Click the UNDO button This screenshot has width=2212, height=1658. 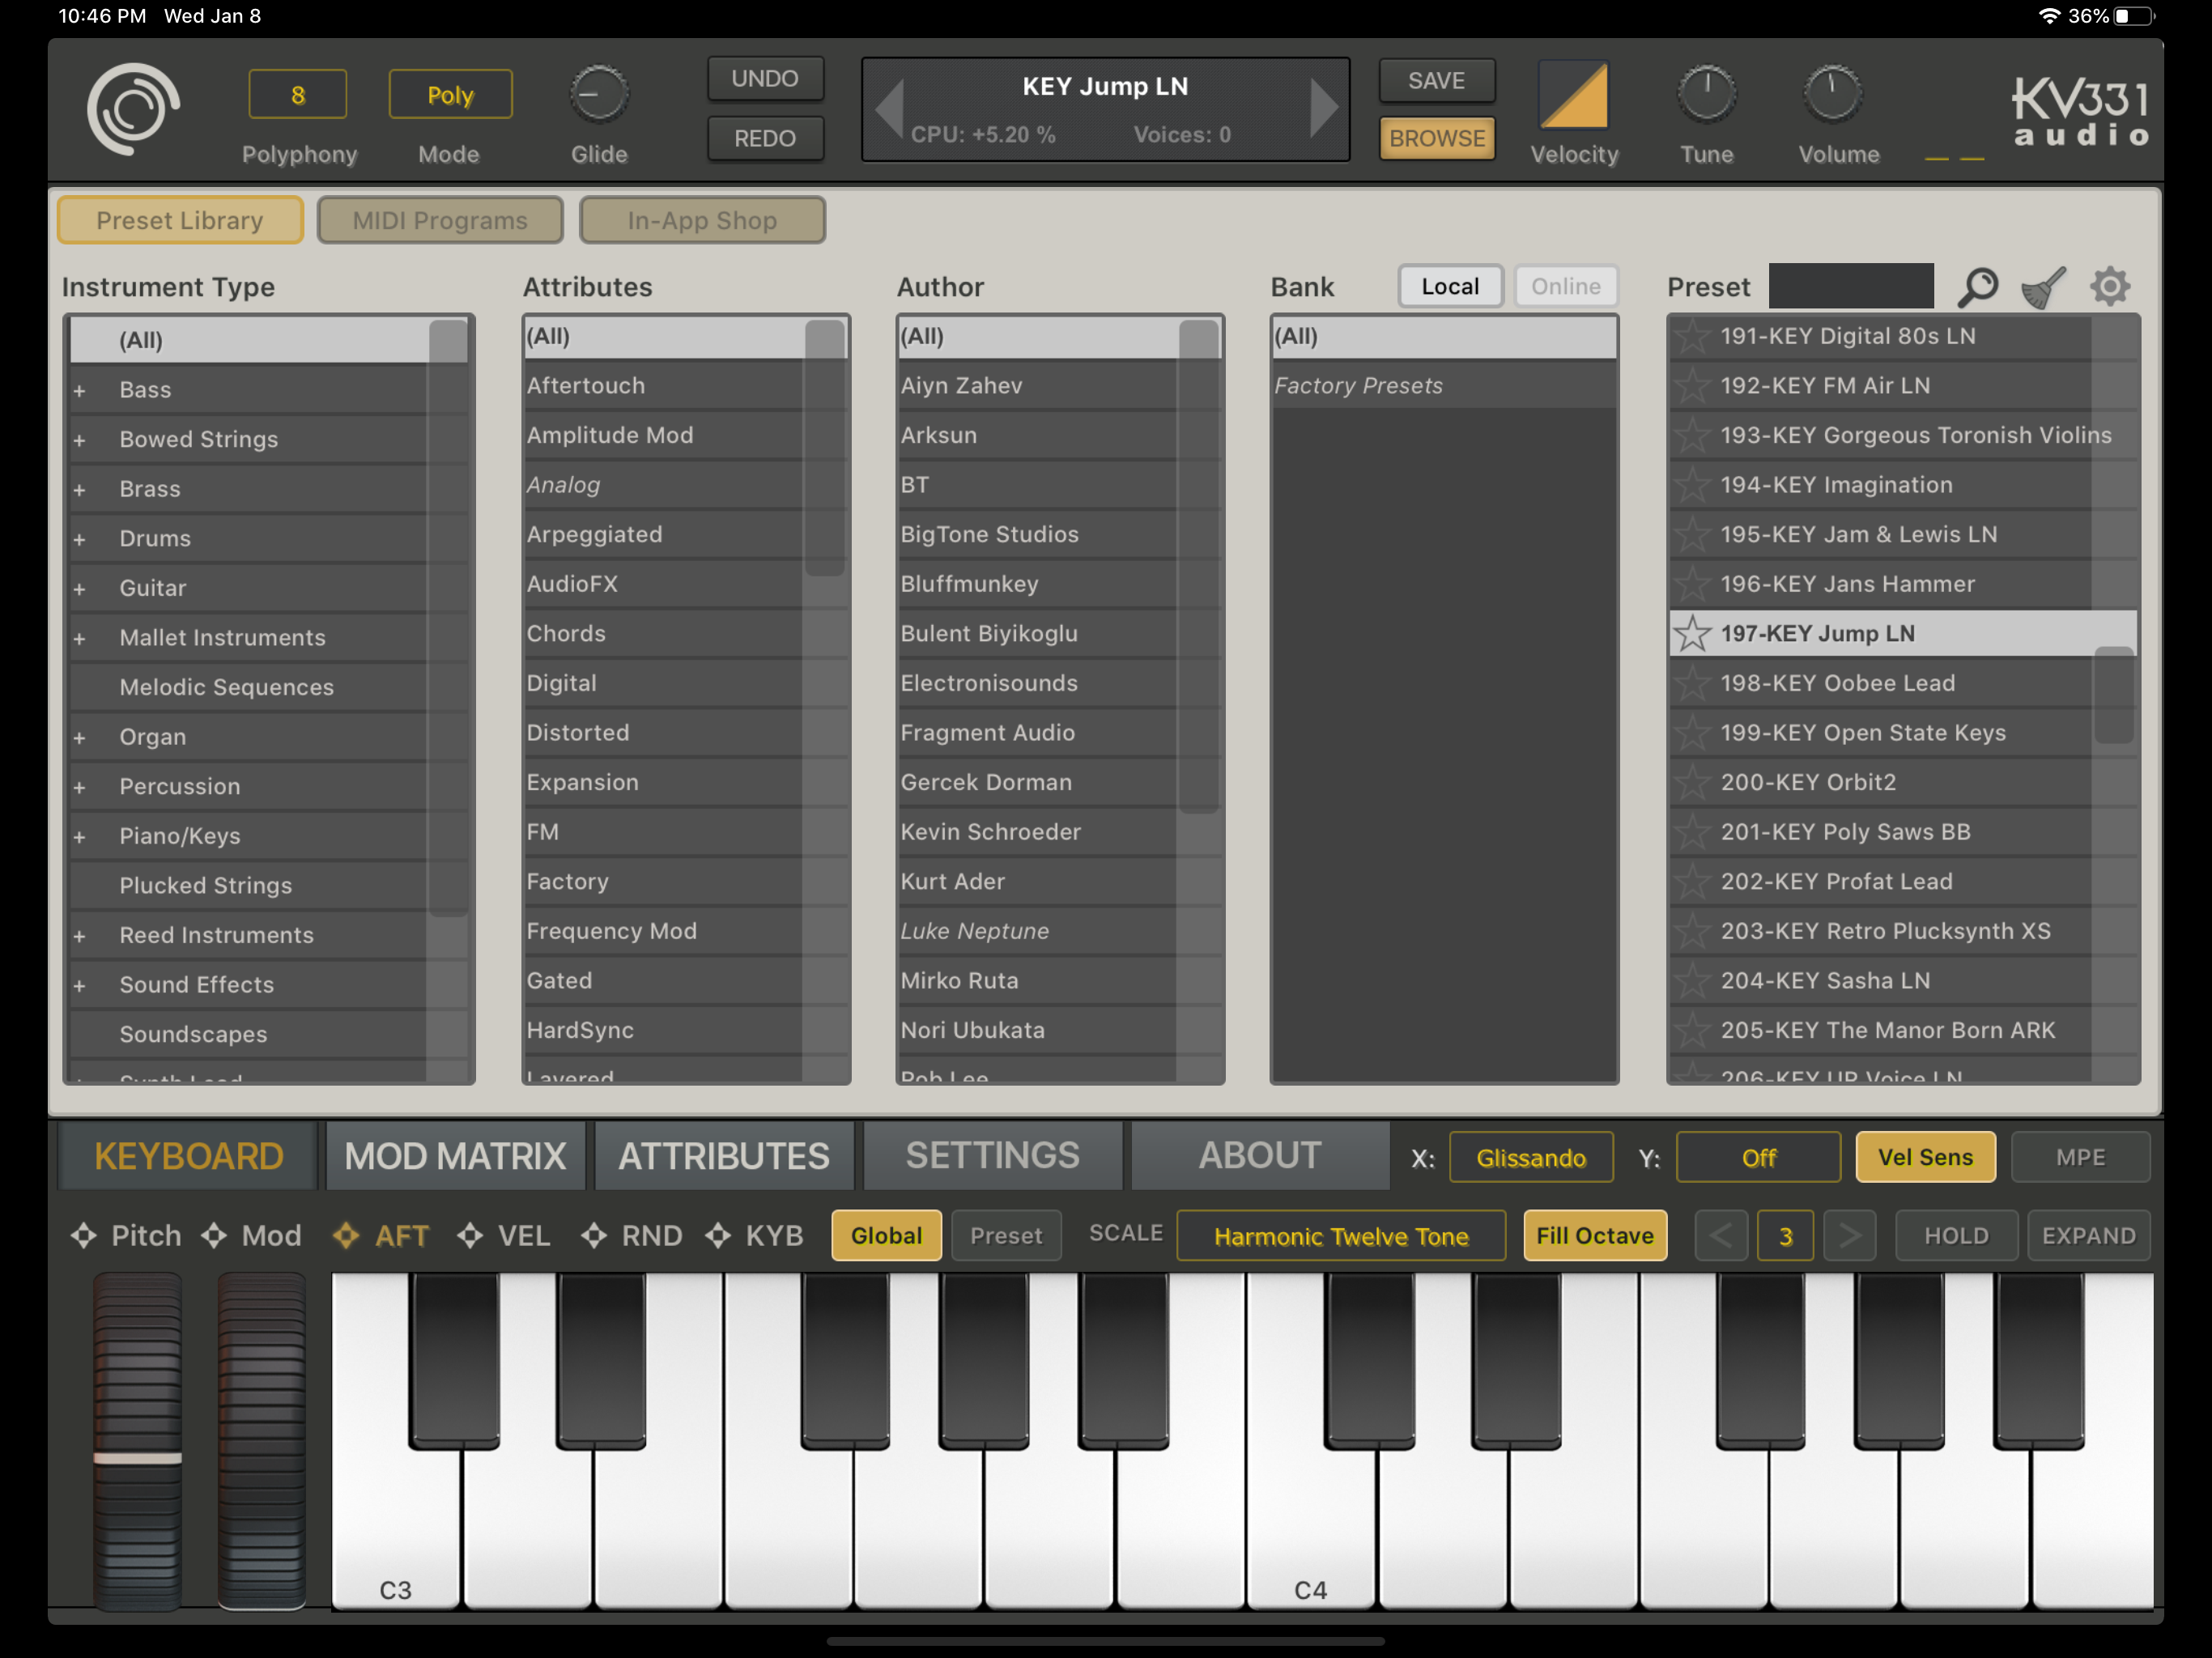[765, 79]
